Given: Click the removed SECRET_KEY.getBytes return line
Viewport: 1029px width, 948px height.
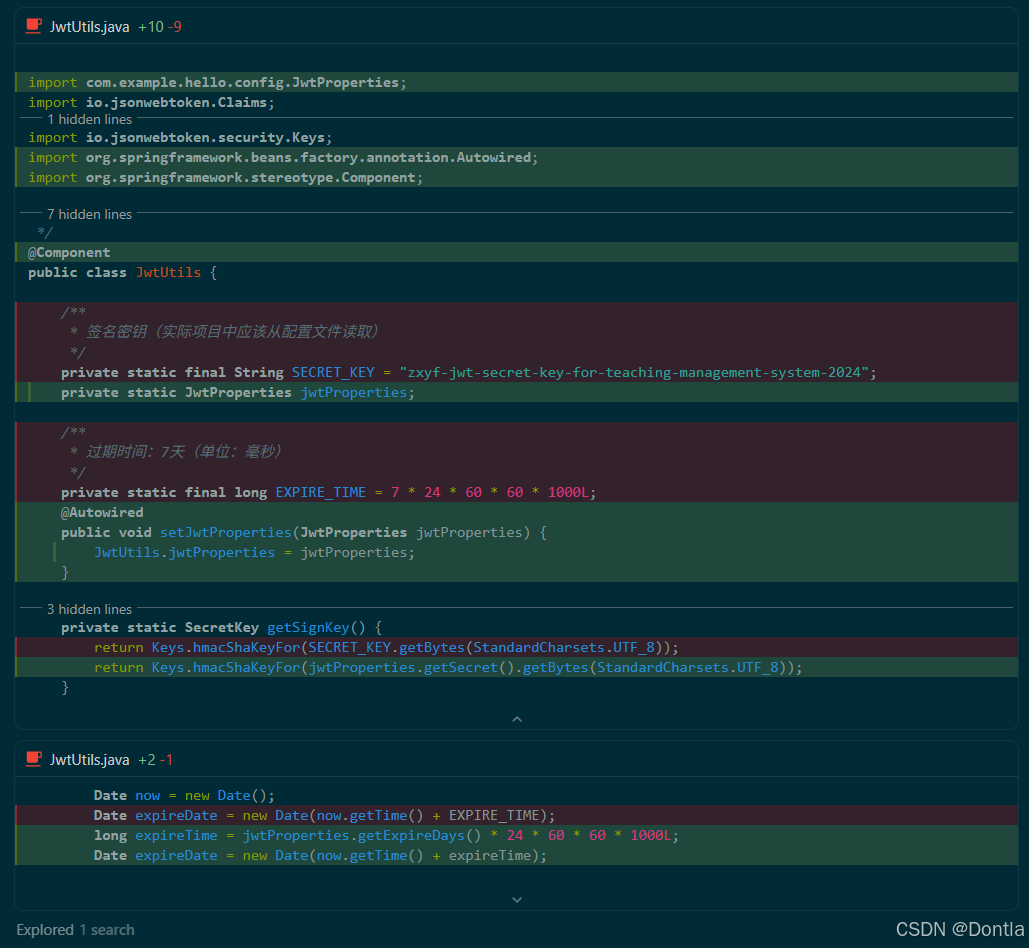Looking at the screenshot, I should click(x=516, y=647).
